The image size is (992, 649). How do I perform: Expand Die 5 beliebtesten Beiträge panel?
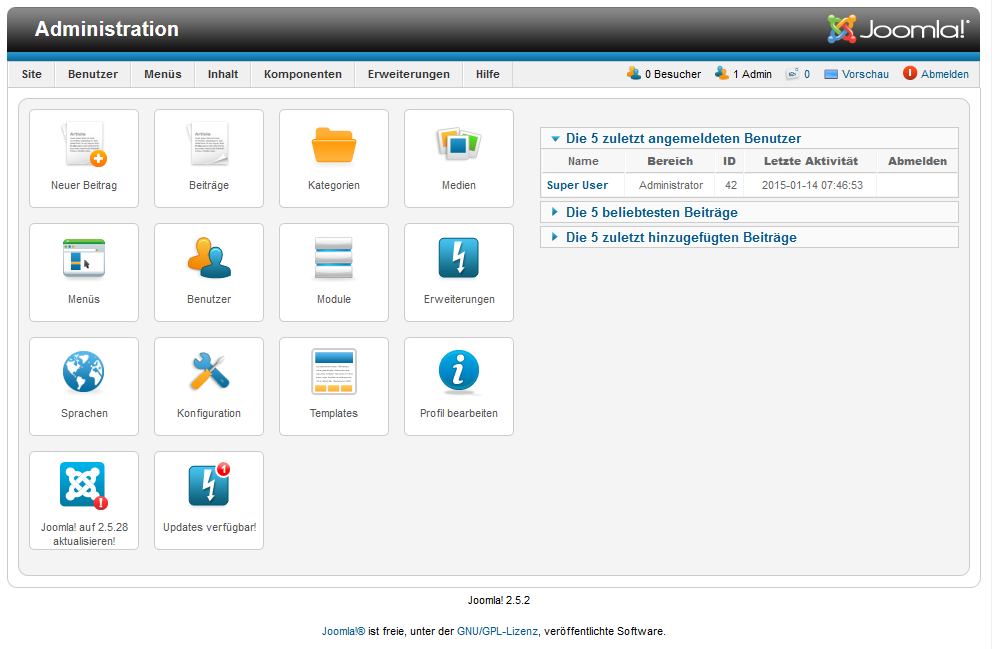coord(651,212)
